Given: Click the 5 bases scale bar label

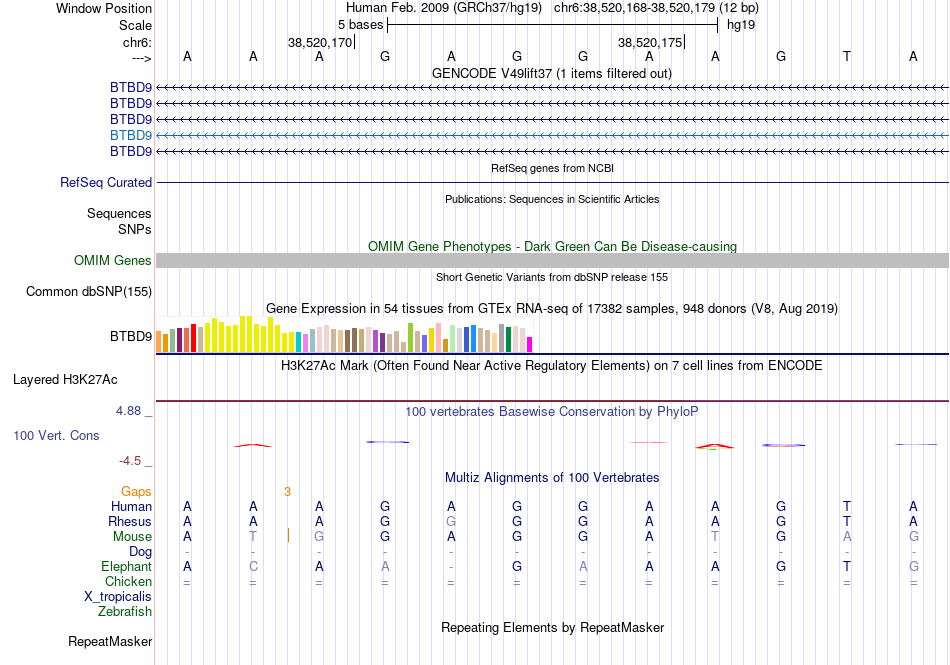Looking at the screenshot, I should [360, 25].
